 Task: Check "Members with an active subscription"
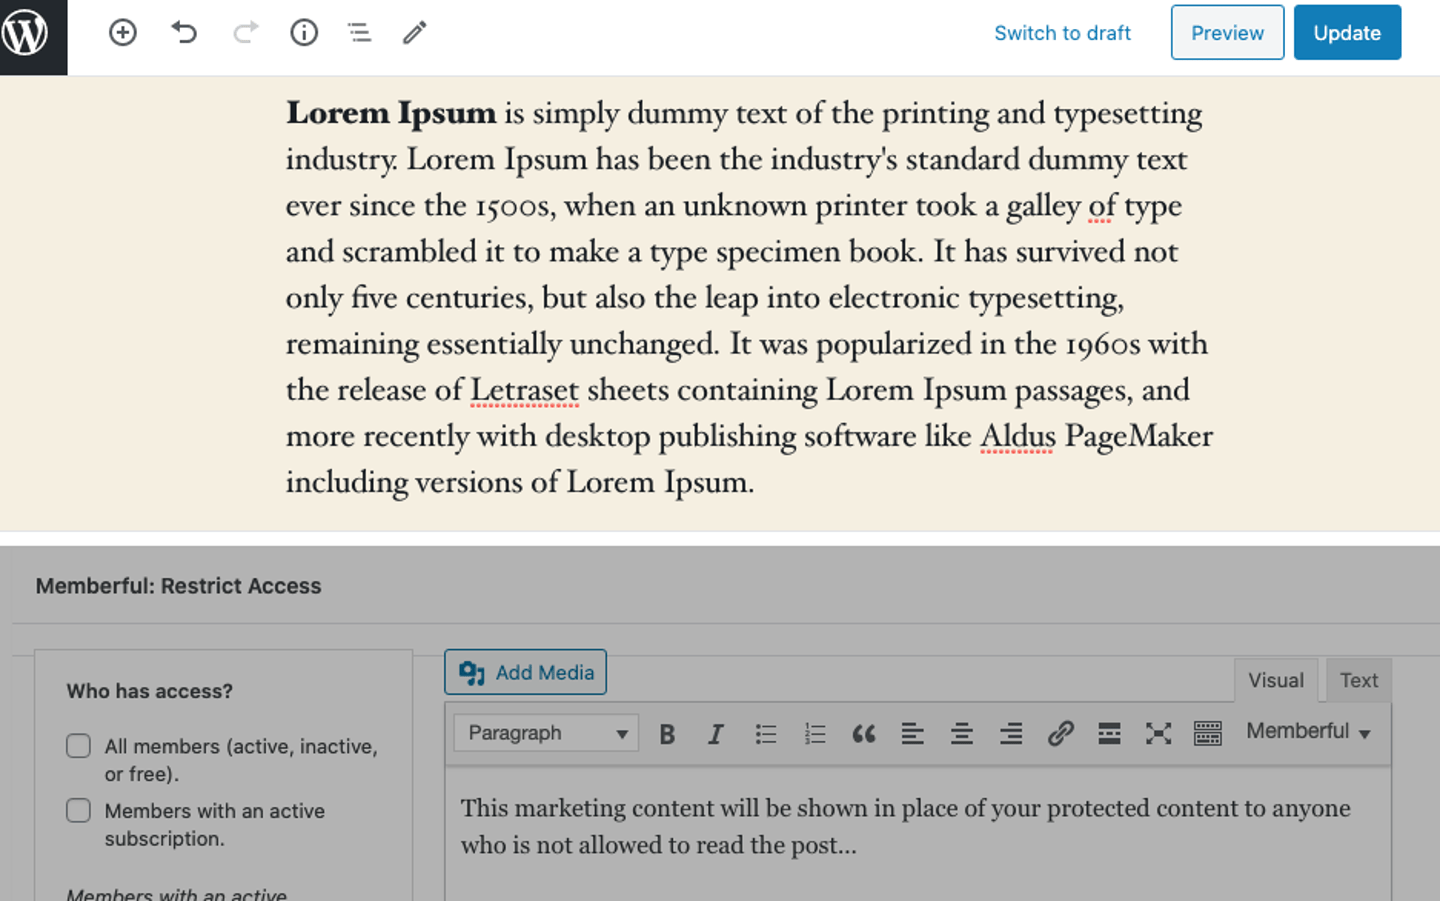(78, 811)
